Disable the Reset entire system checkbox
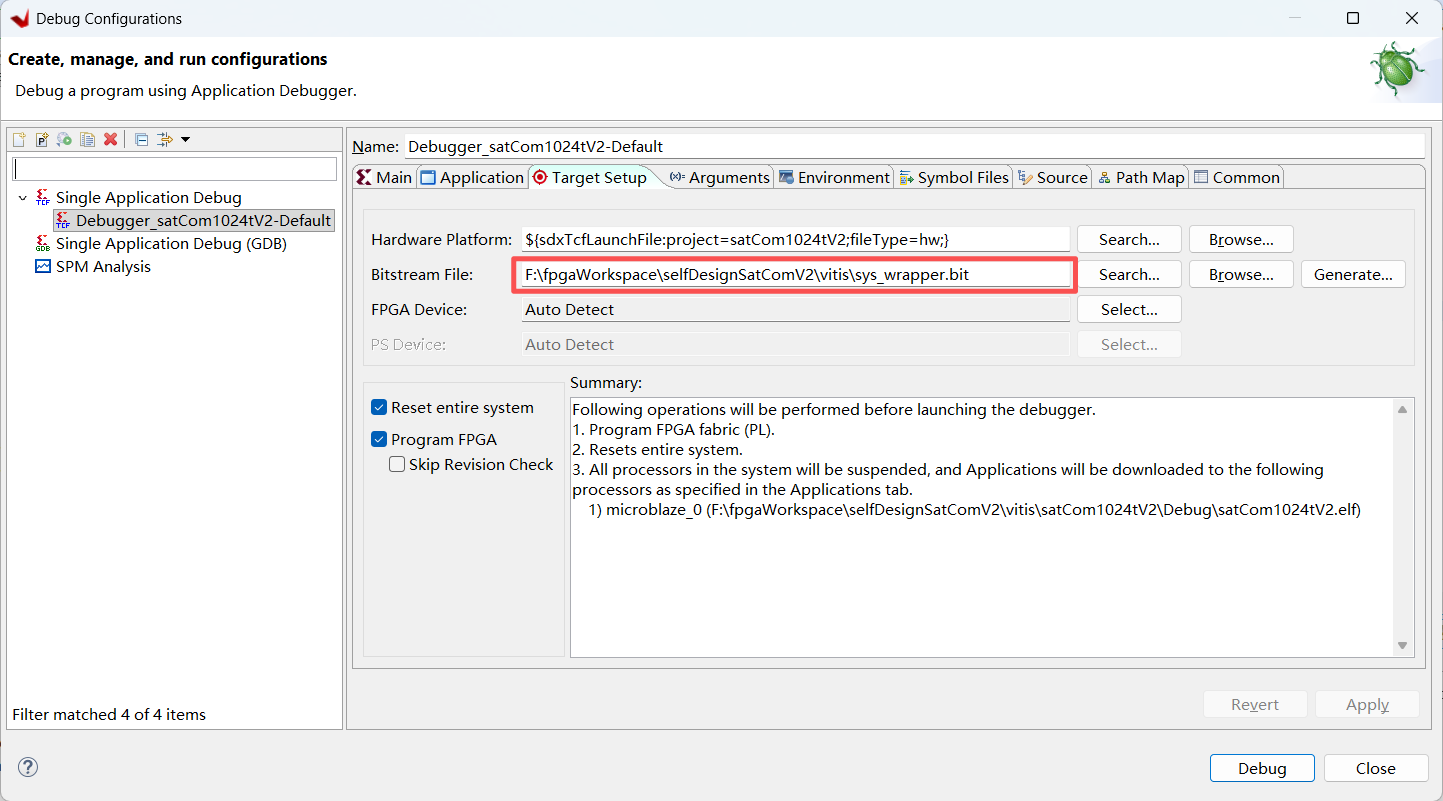Screen dimensions: 1443x801 click(378, 407)
